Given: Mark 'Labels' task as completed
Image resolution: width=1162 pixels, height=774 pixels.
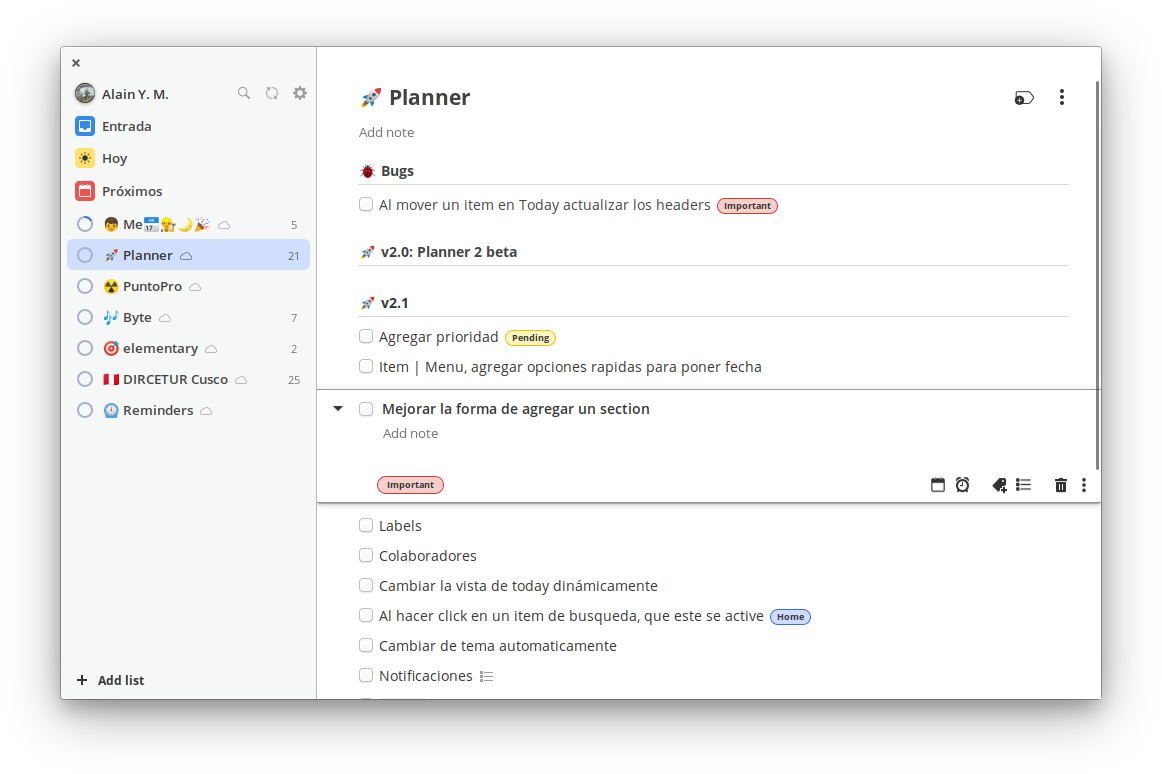Looking at the screenshot, I should (x=366, y=524).
